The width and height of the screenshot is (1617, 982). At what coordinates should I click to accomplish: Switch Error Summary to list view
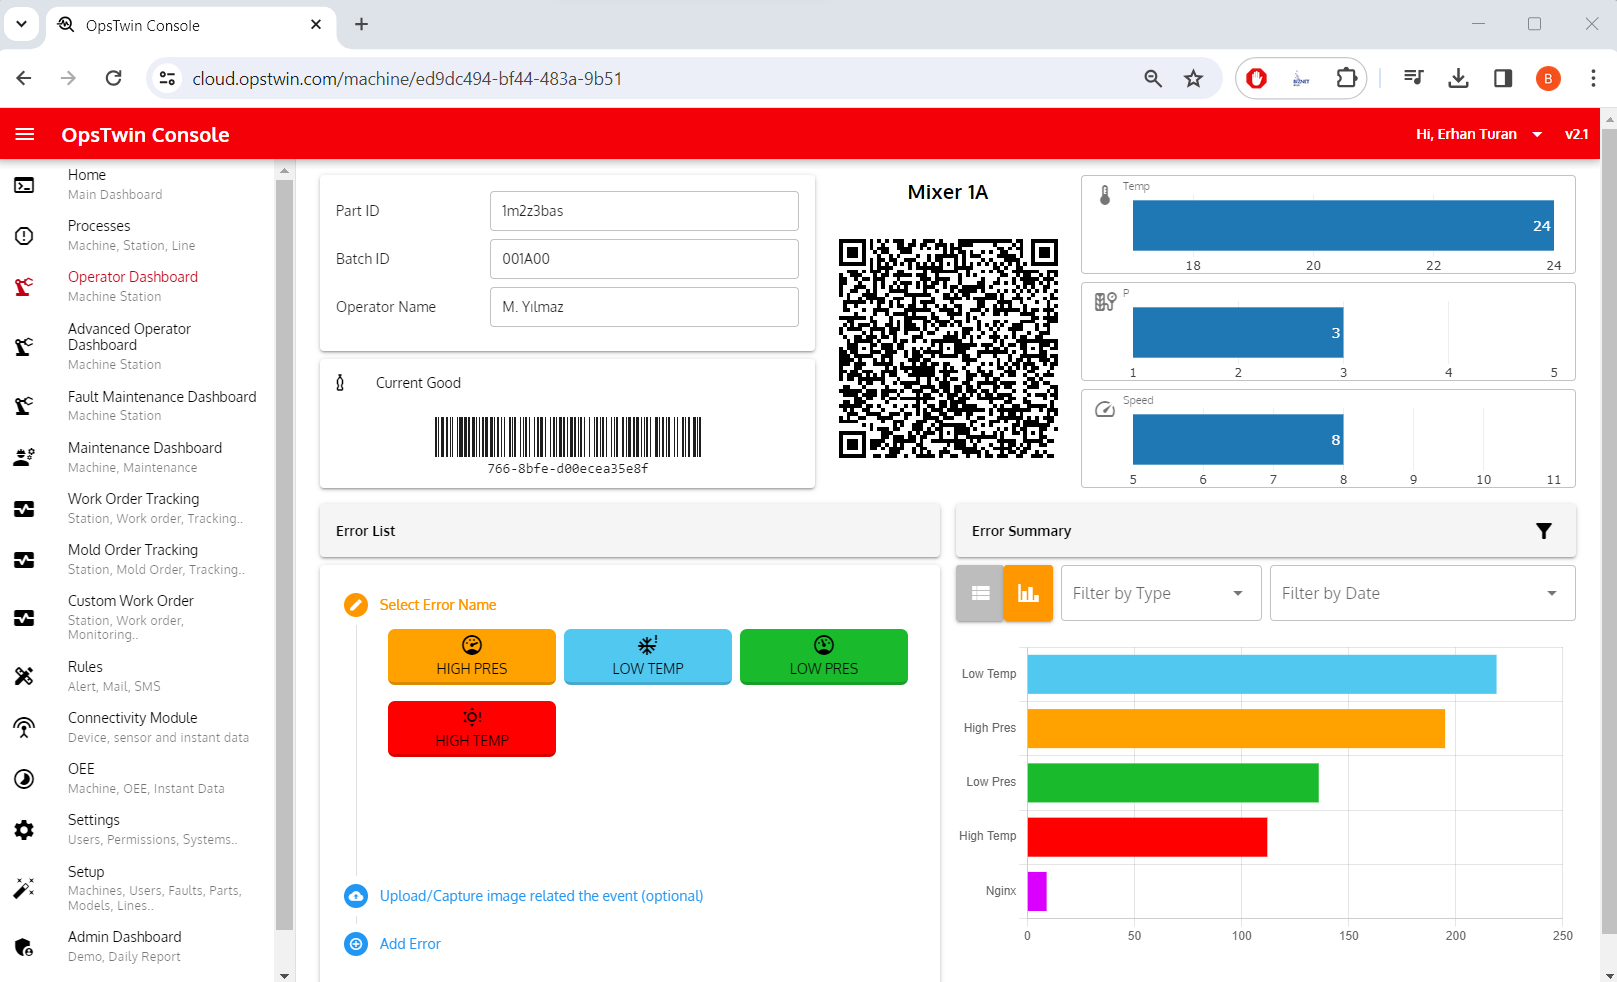(979, 592)
